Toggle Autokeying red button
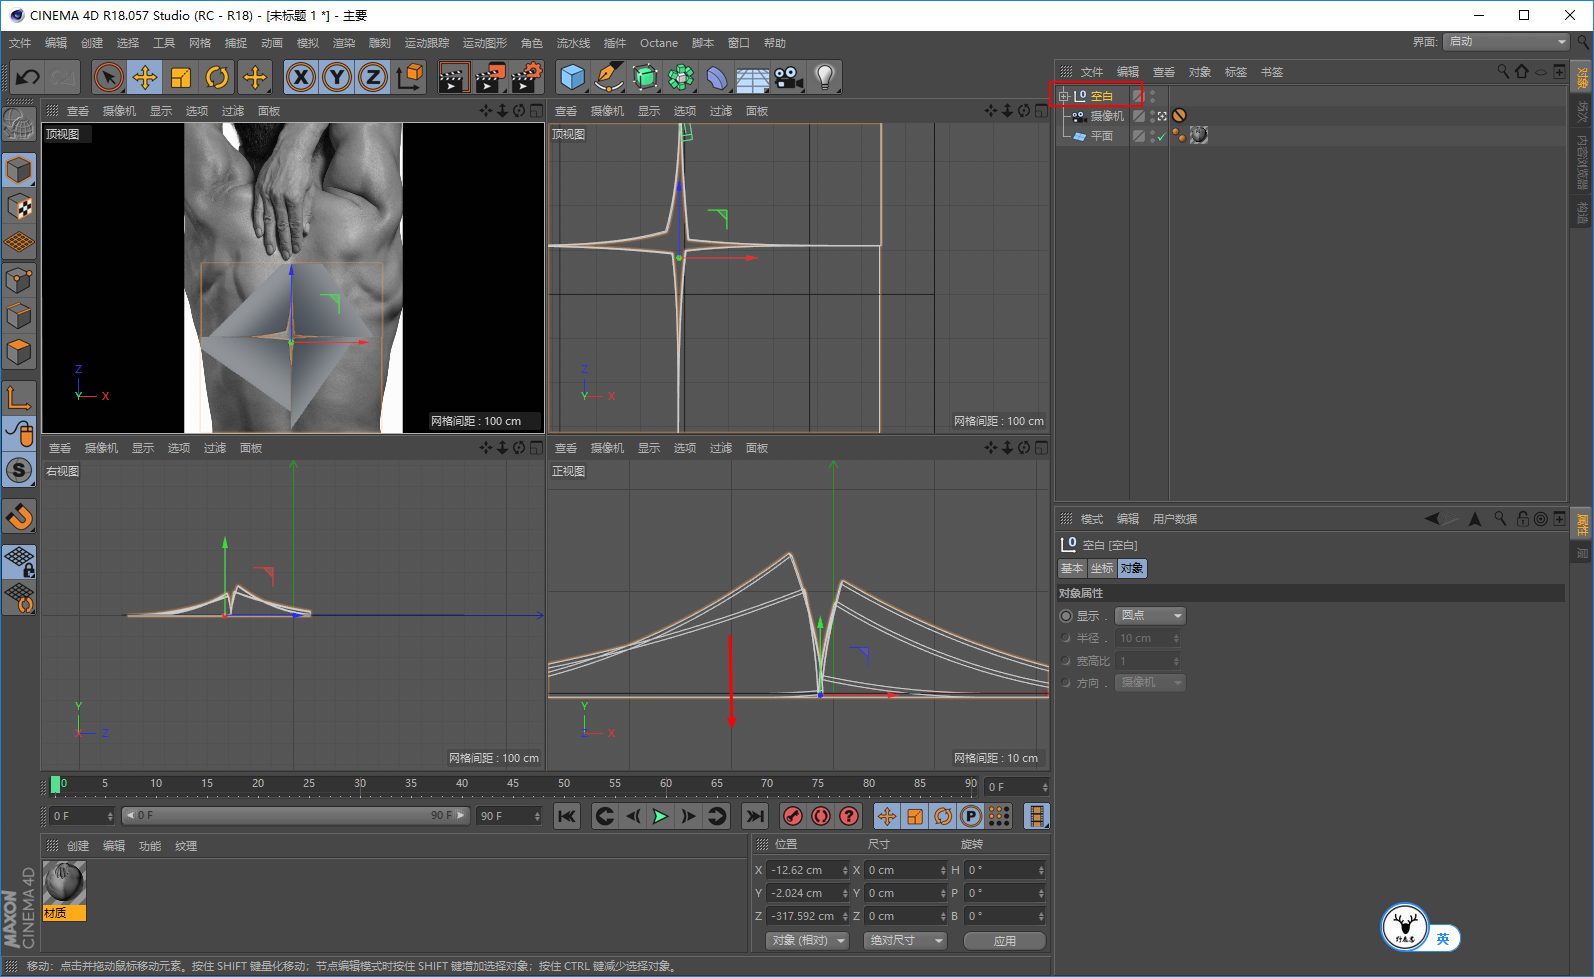1594x977 pixels. click(x=821, y=816)
